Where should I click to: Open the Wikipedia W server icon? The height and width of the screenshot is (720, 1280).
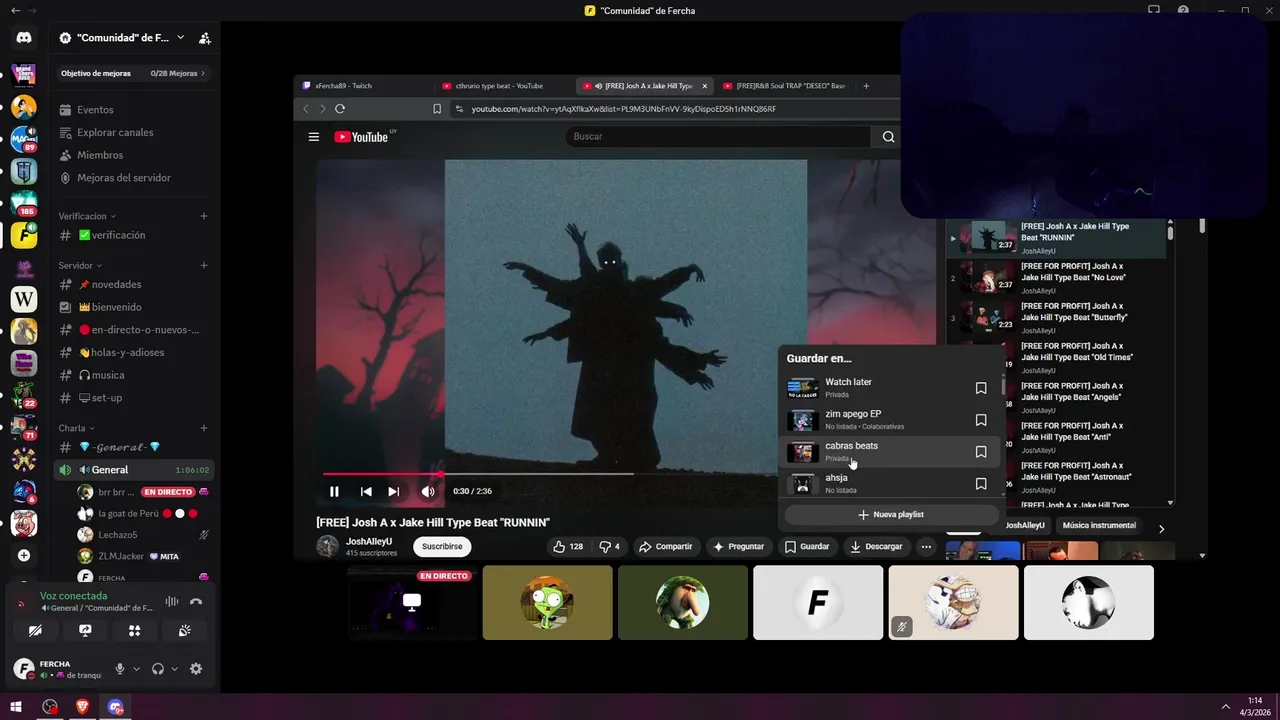(x=24, y=299)
